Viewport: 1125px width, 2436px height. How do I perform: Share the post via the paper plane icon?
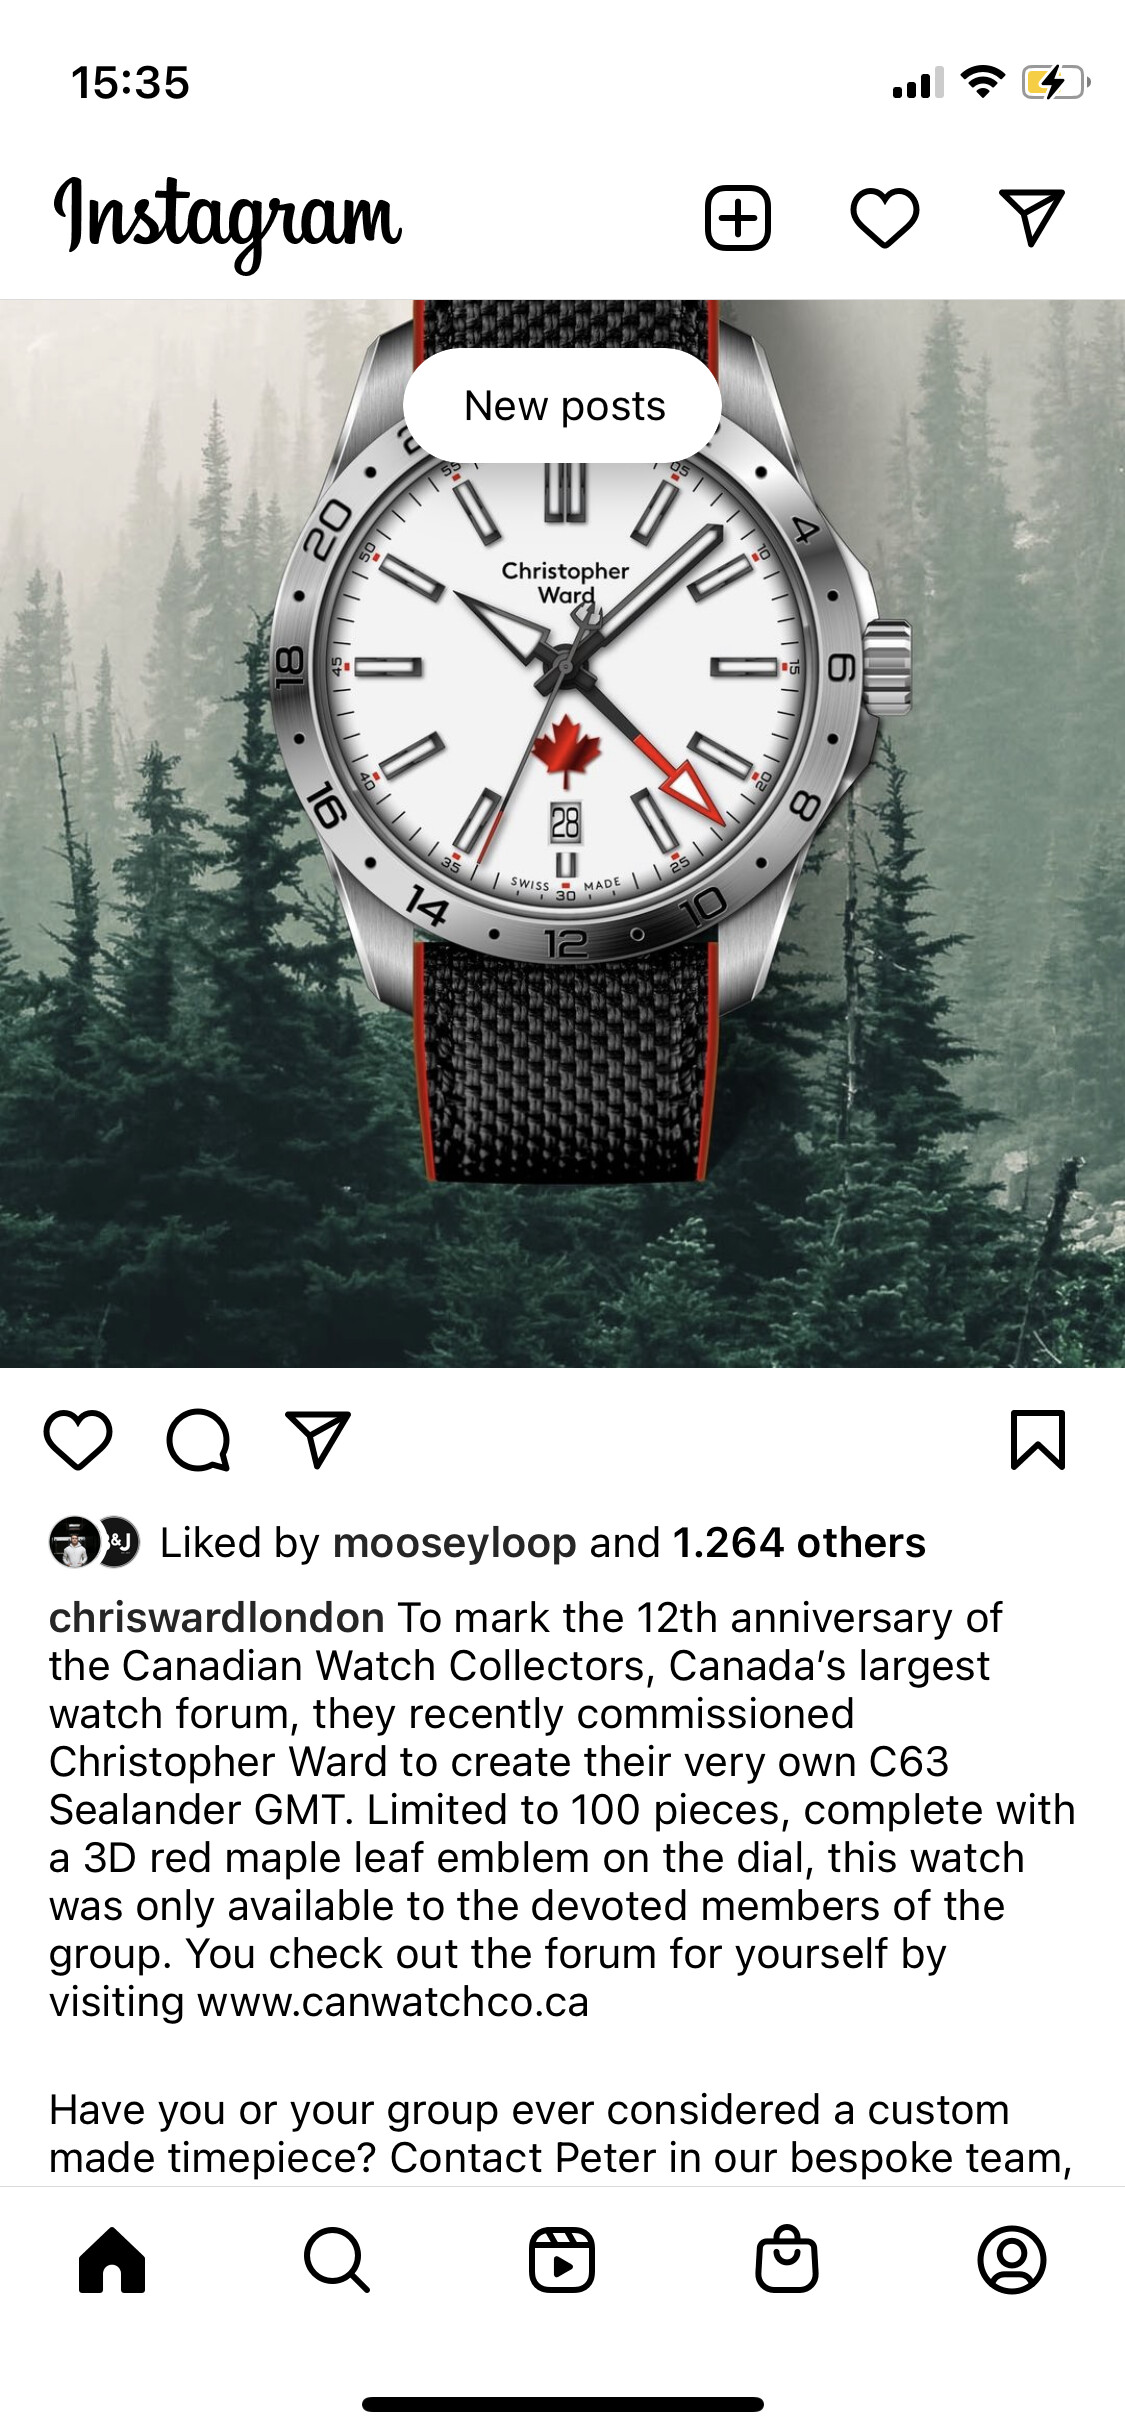point(318,1440)
